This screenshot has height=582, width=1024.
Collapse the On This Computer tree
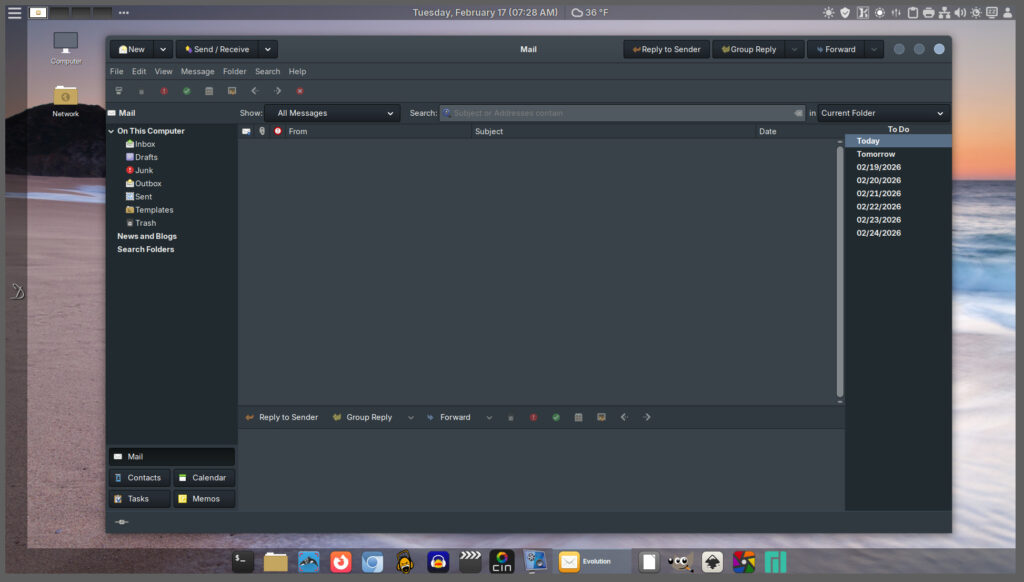111,131
